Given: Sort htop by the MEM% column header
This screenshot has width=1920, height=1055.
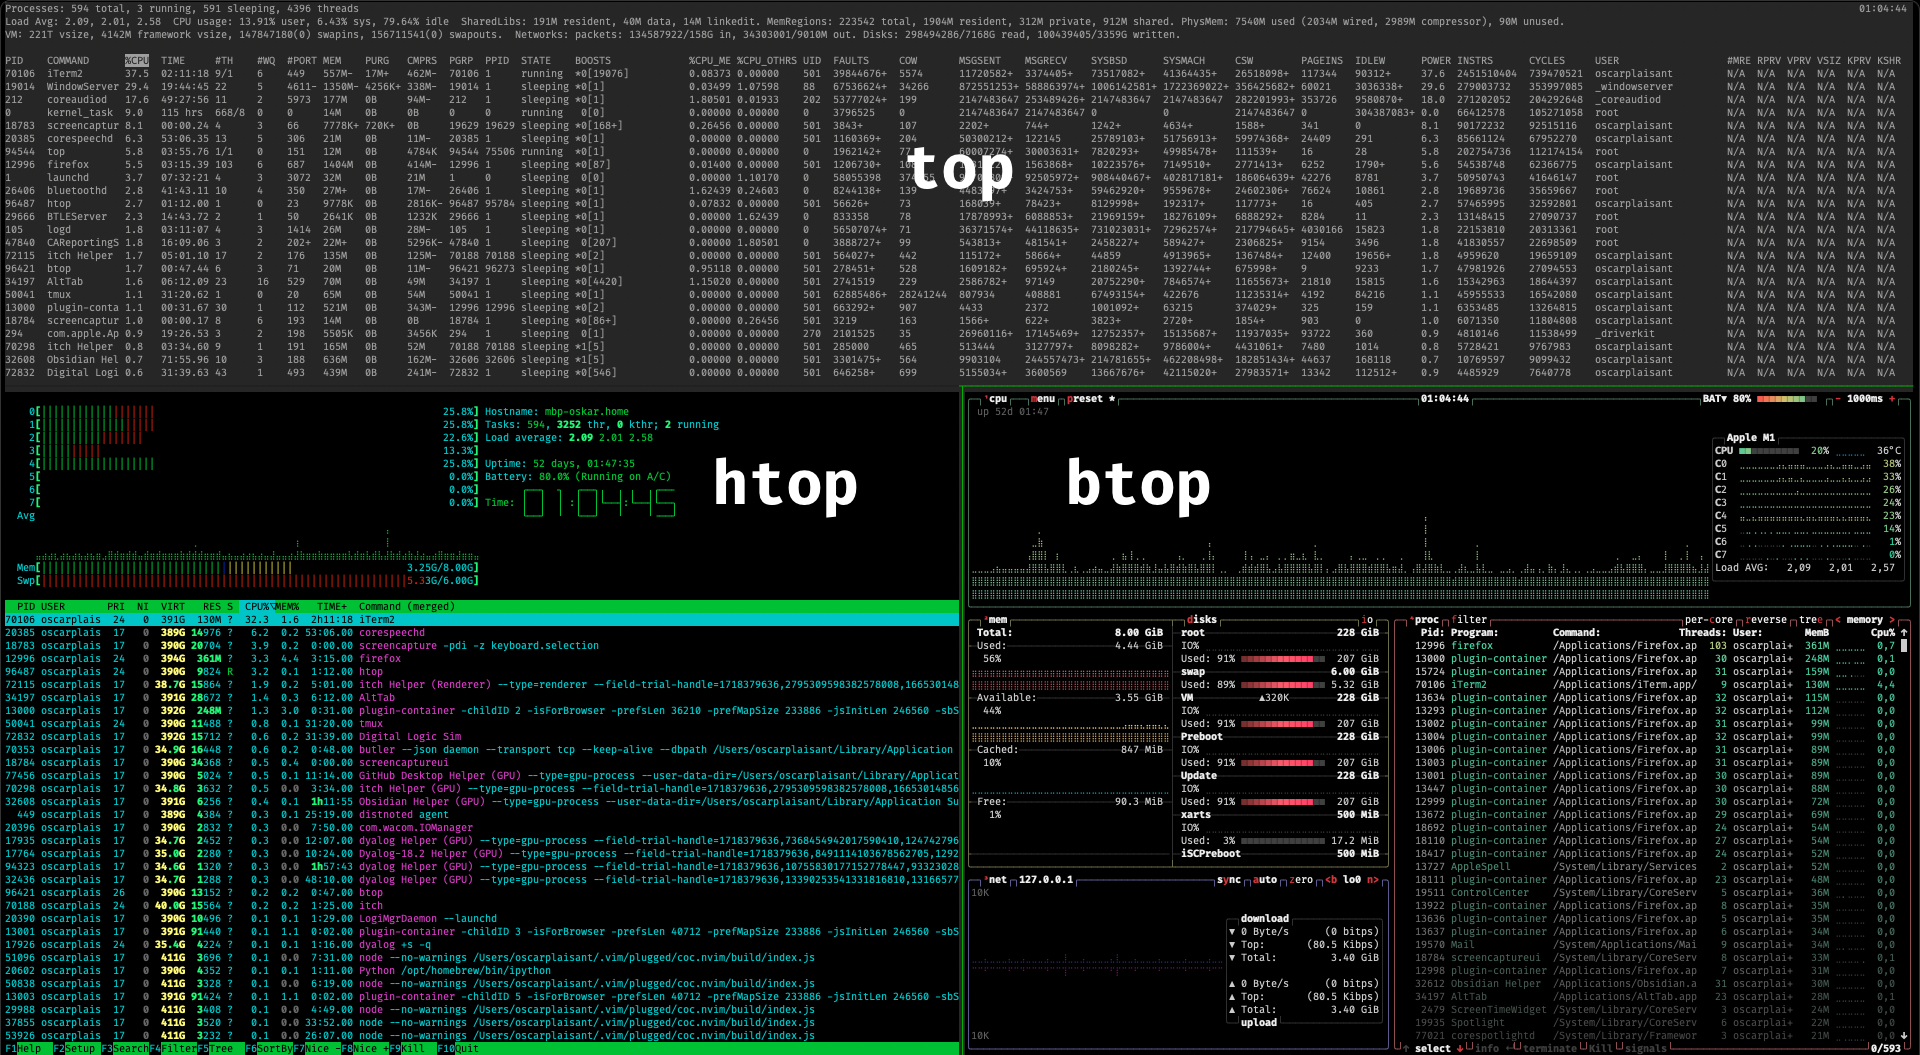Looking at the screenshot, I should pos(287,607).
